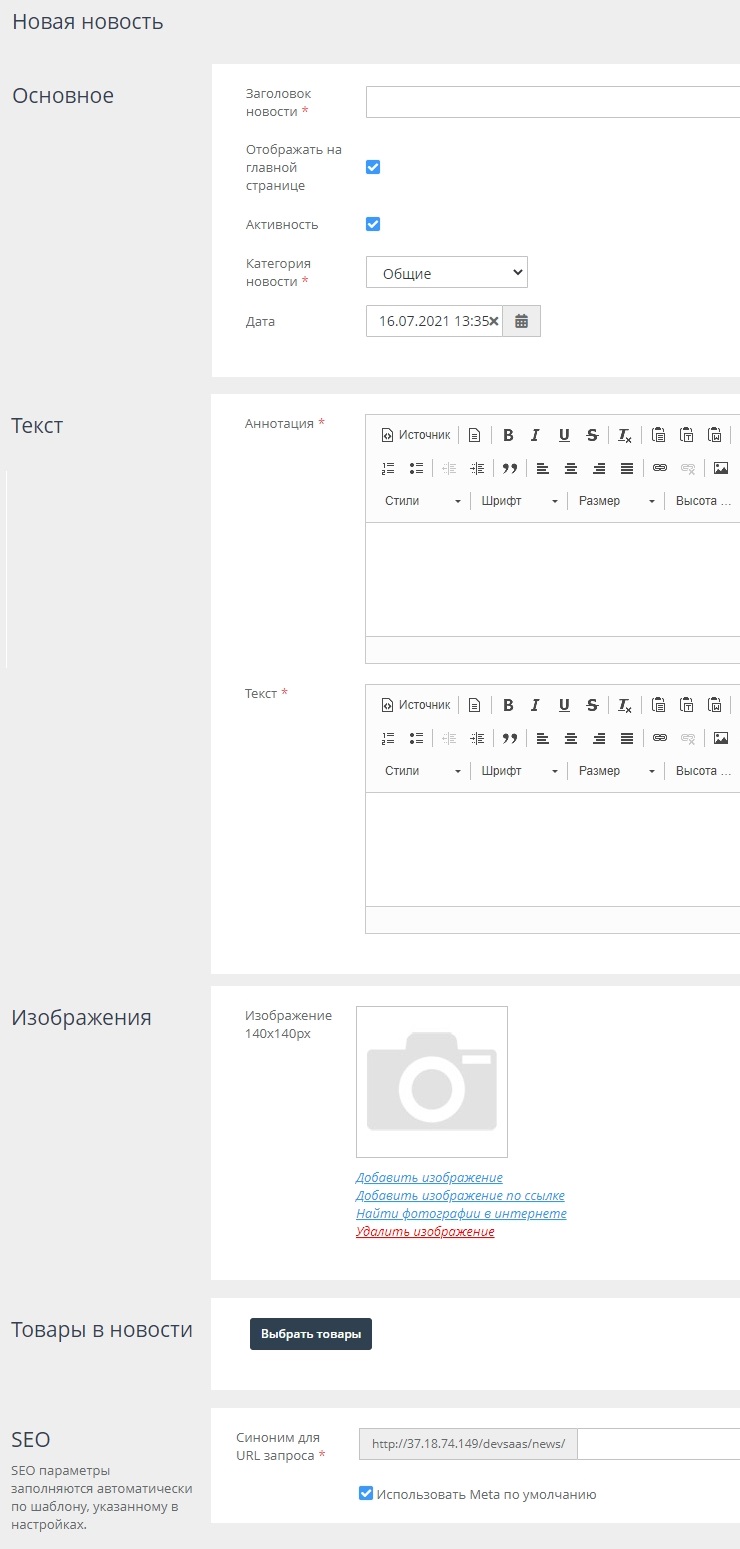Click 'Удалить изображение' red link
740x1549 pixels.
(425, 1232)
